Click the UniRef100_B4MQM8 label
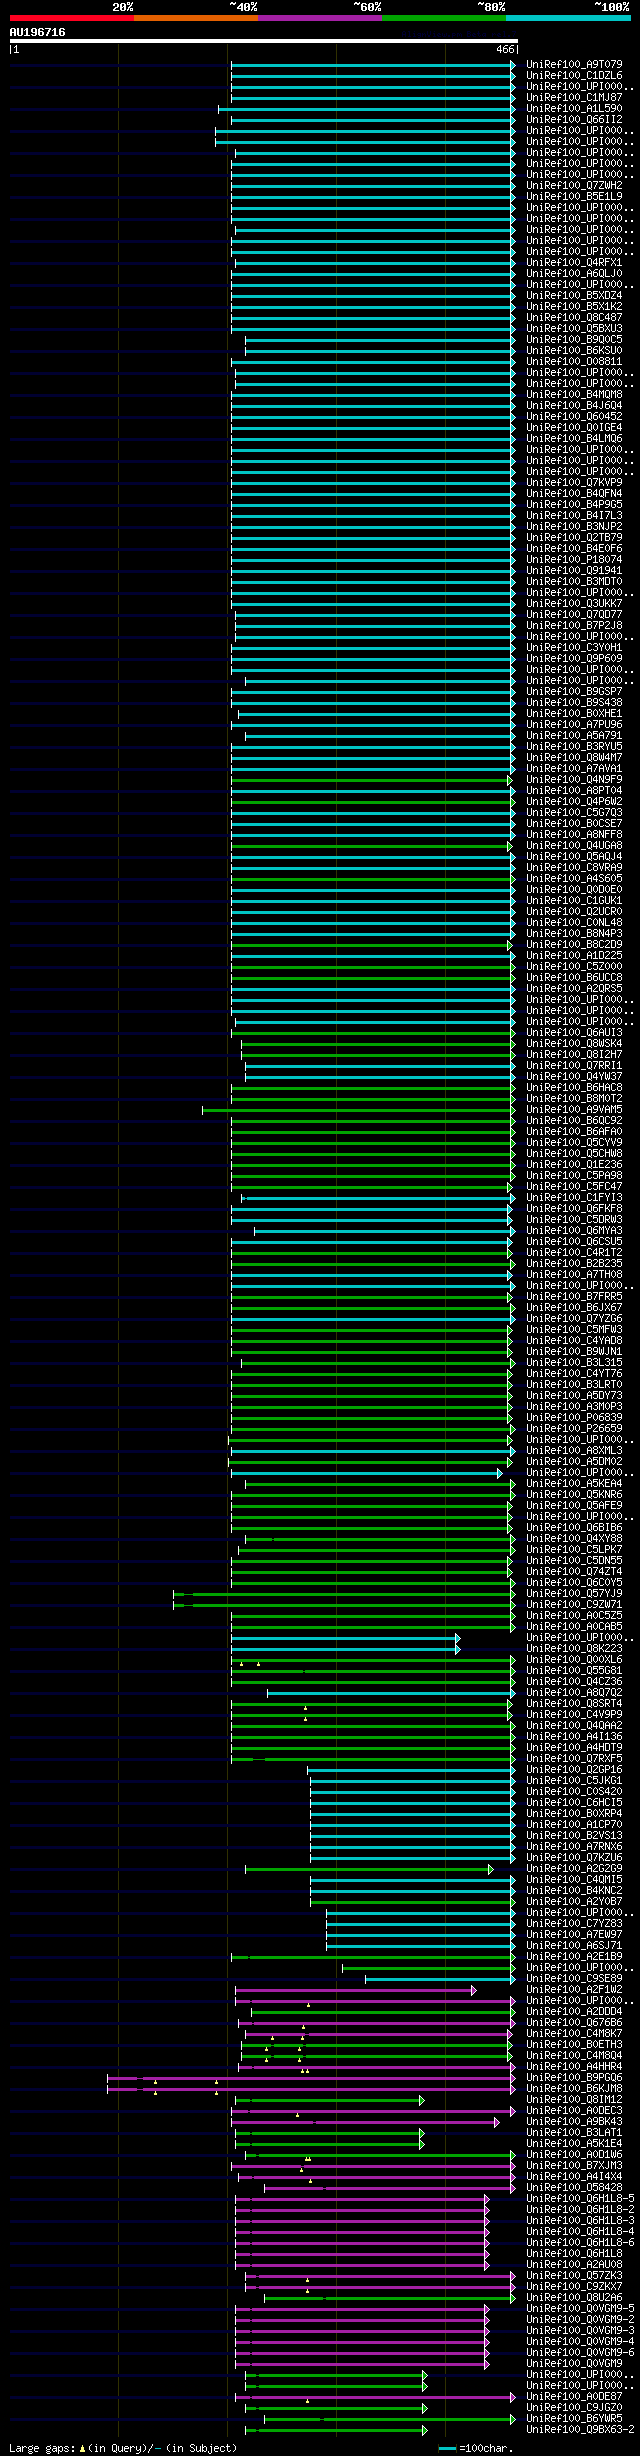 tap(574, 394)
